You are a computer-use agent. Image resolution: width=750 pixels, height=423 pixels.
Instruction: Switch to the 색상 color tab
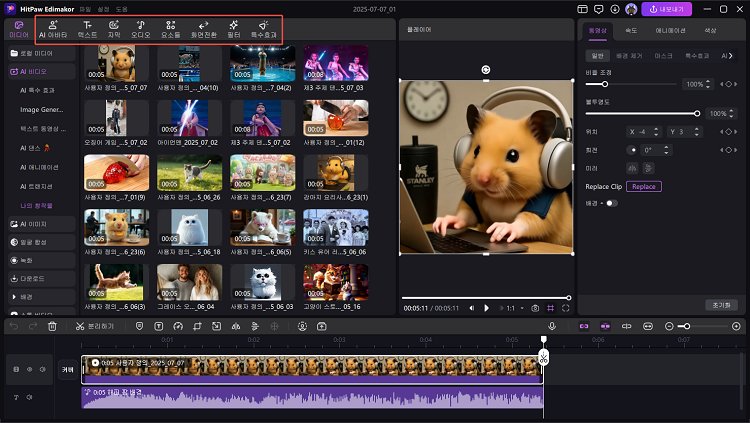coord(710,31)
